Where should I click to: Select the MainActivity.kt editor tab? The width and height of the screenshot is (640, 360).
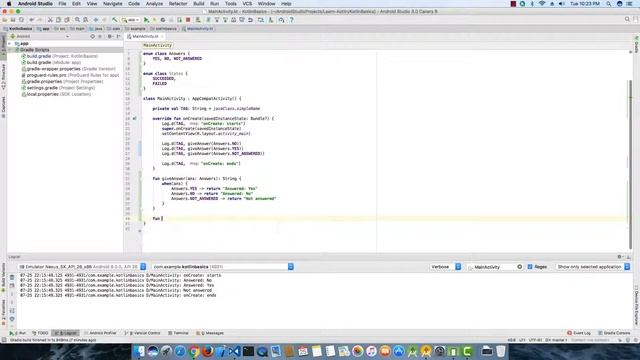[145, 36]
